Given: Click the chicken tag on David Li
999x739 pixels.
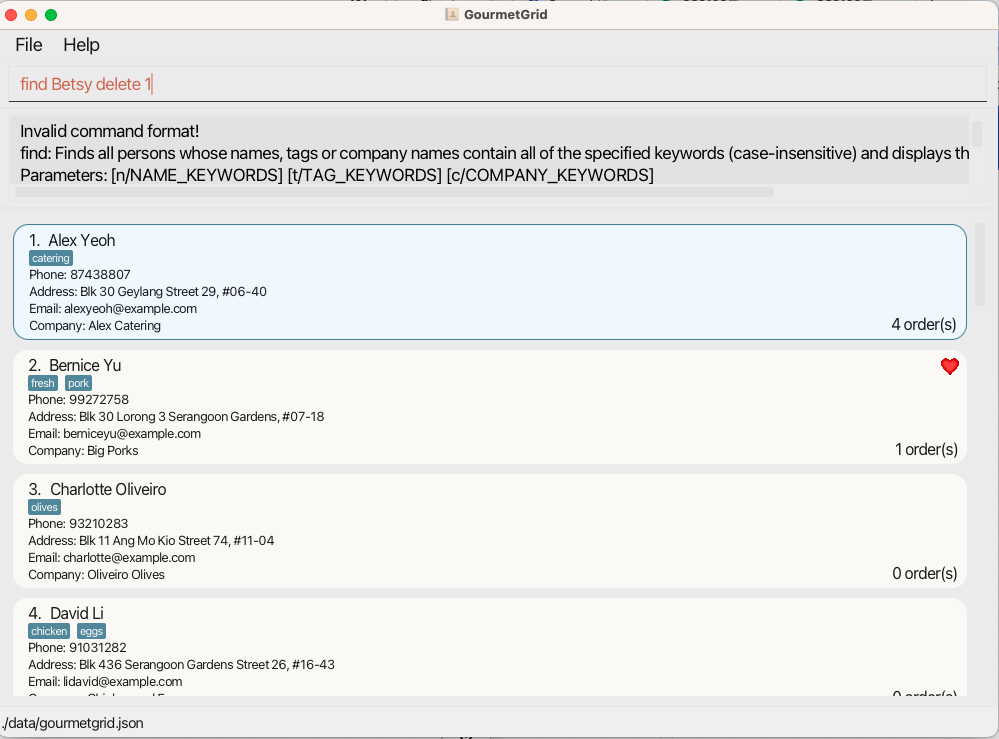Looking at the screenshot, I should (x=49, y=631).
